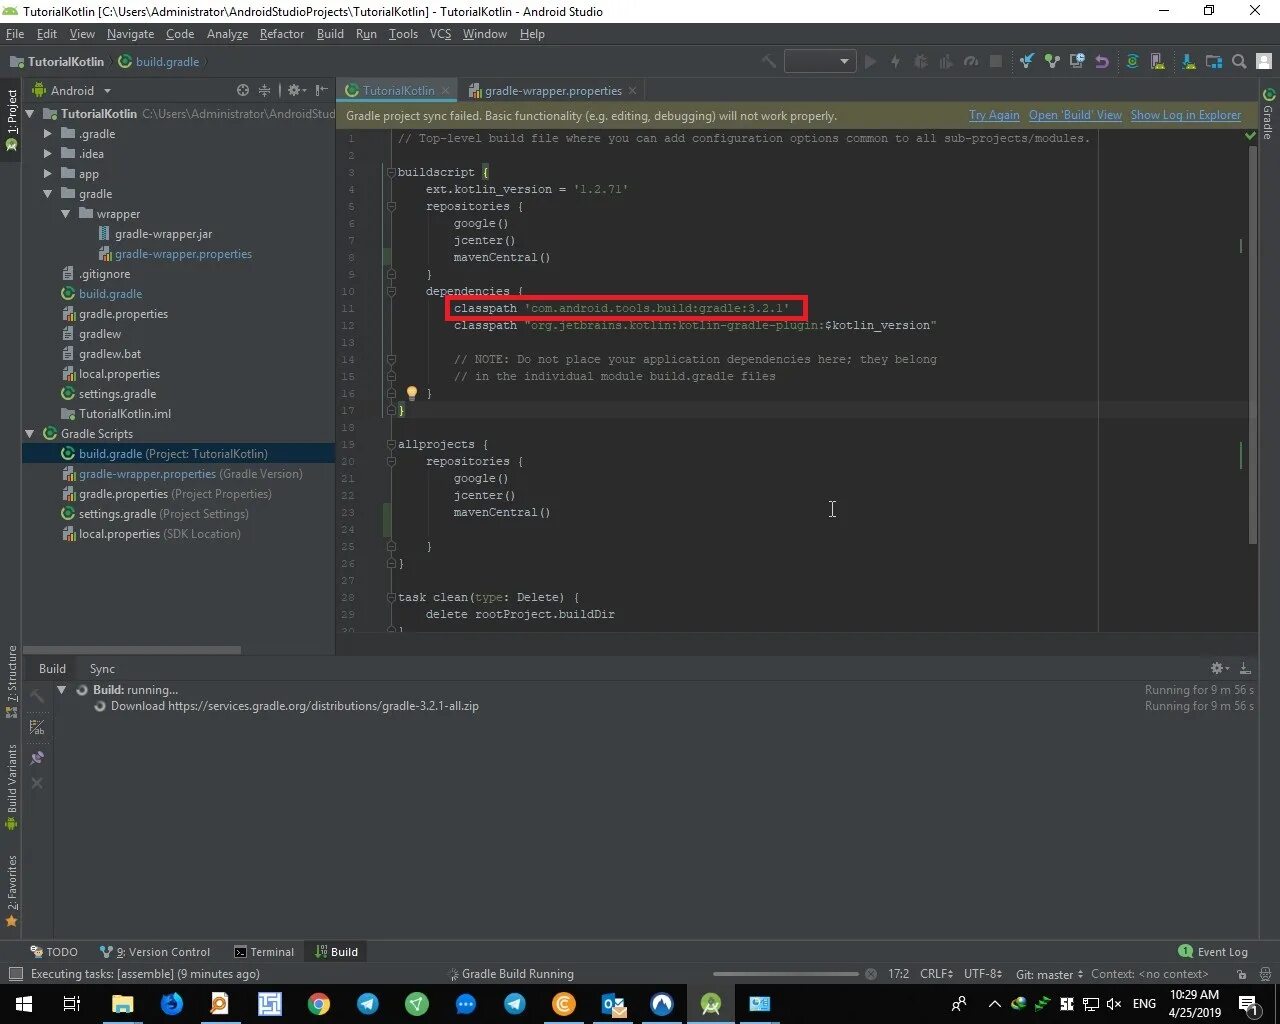Collapse the wrapper folder
The width and height of the screenshot is (1280, 1024).
click(66, 214)
